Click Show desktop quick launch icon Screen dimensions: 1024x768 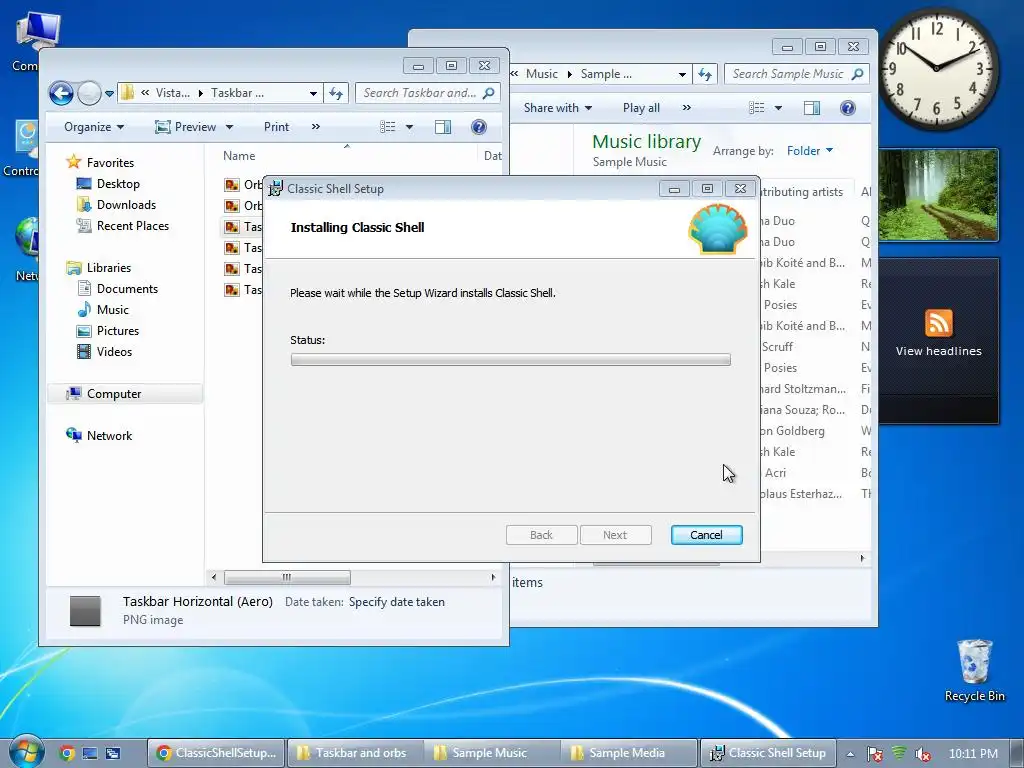[x=89, y=753]
